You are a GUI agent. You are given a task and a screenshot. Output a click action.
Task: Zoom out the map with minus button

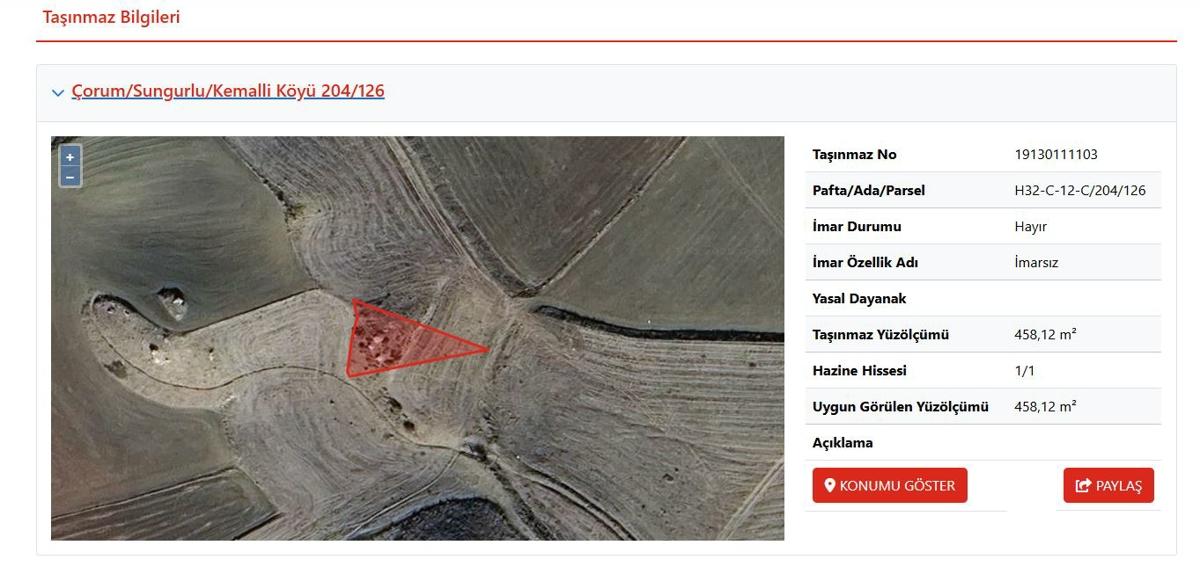coord(70,177)
